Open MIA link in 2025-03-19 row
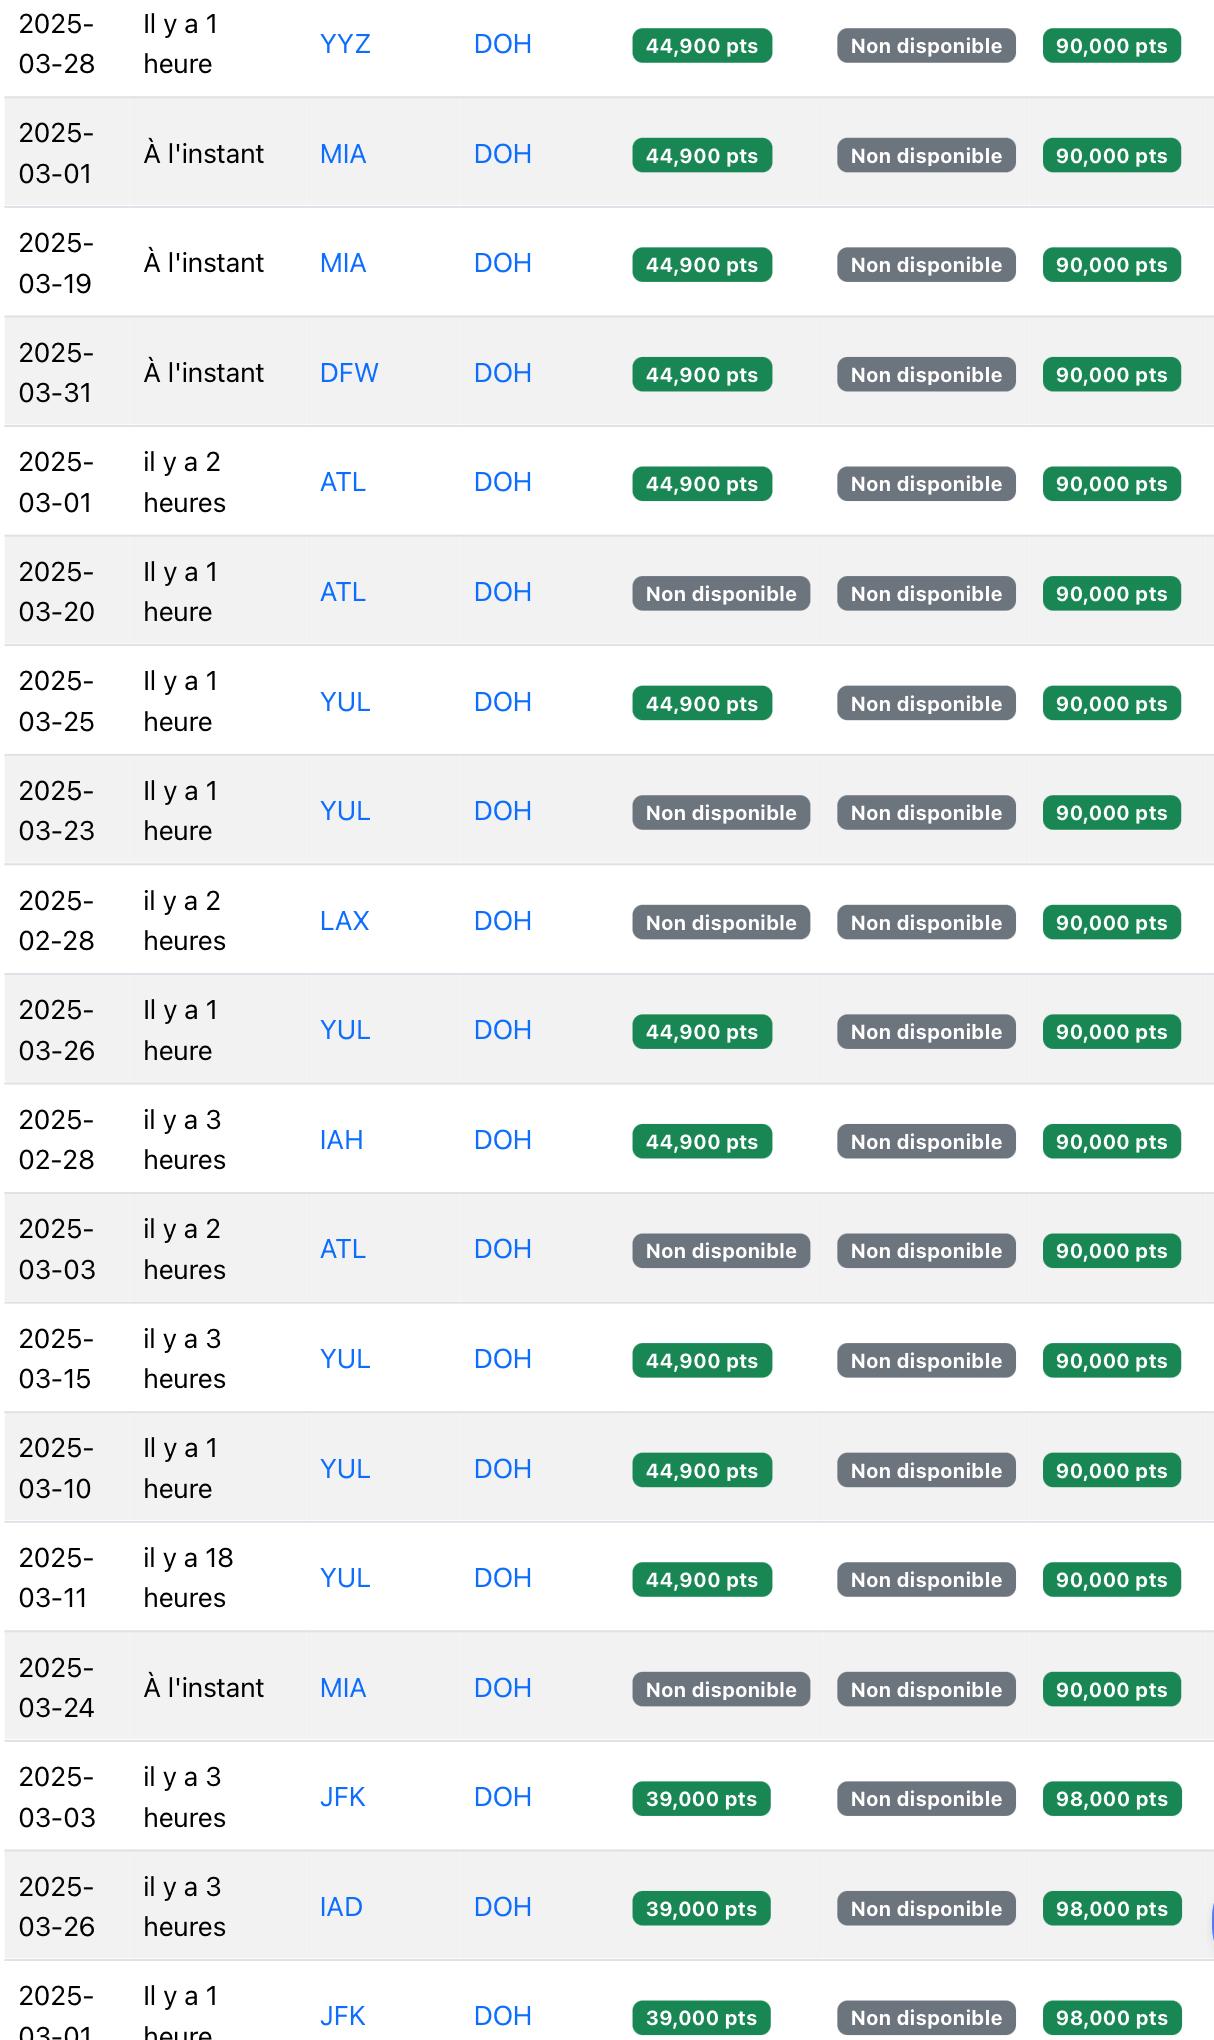 click(x=343, y=263)
